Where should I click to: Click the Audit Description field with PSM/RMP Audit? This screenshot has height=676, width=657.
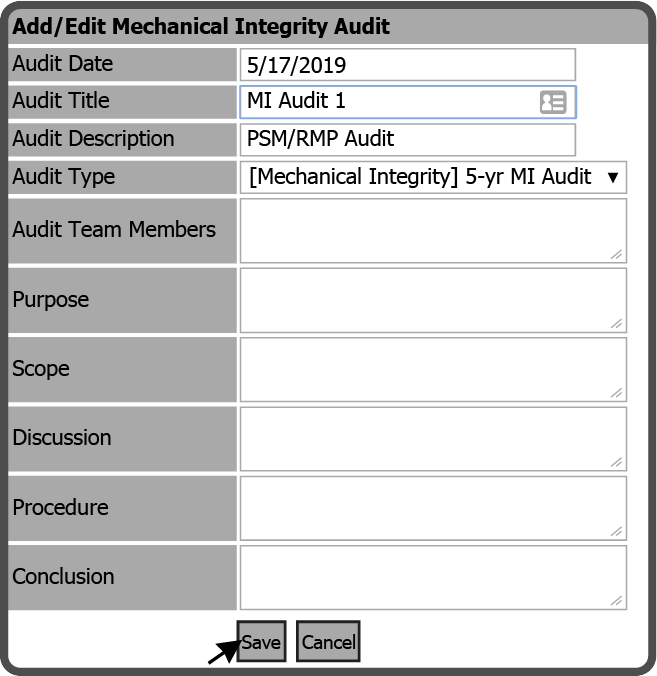click(x=408, y=140)
